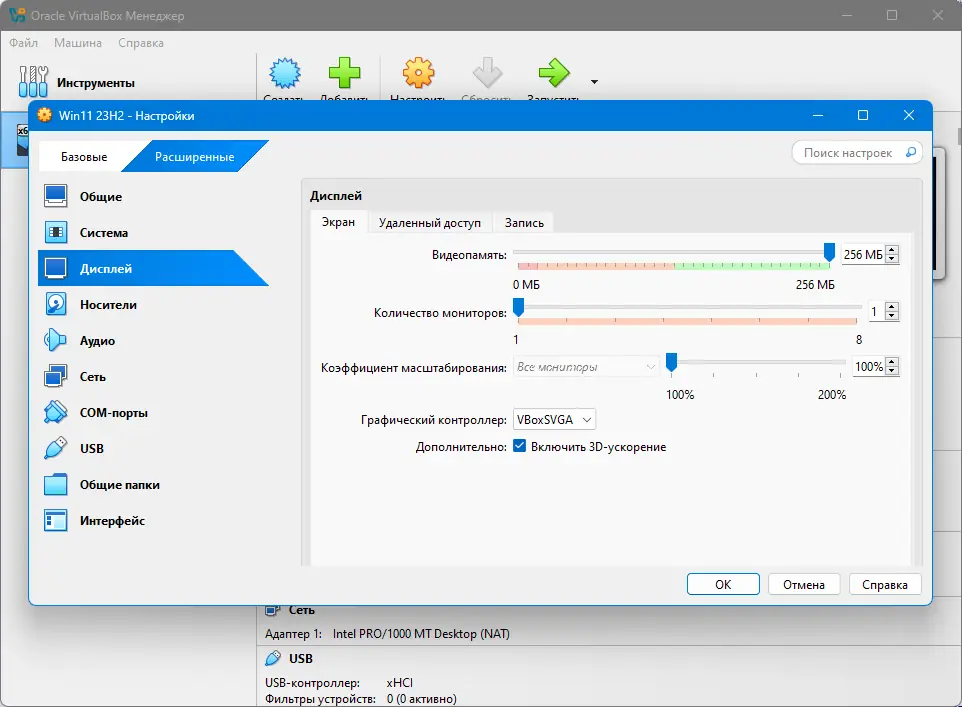Click the search magnifier icon
Viewport: 962px width, 707px height.
coord(911,152)
